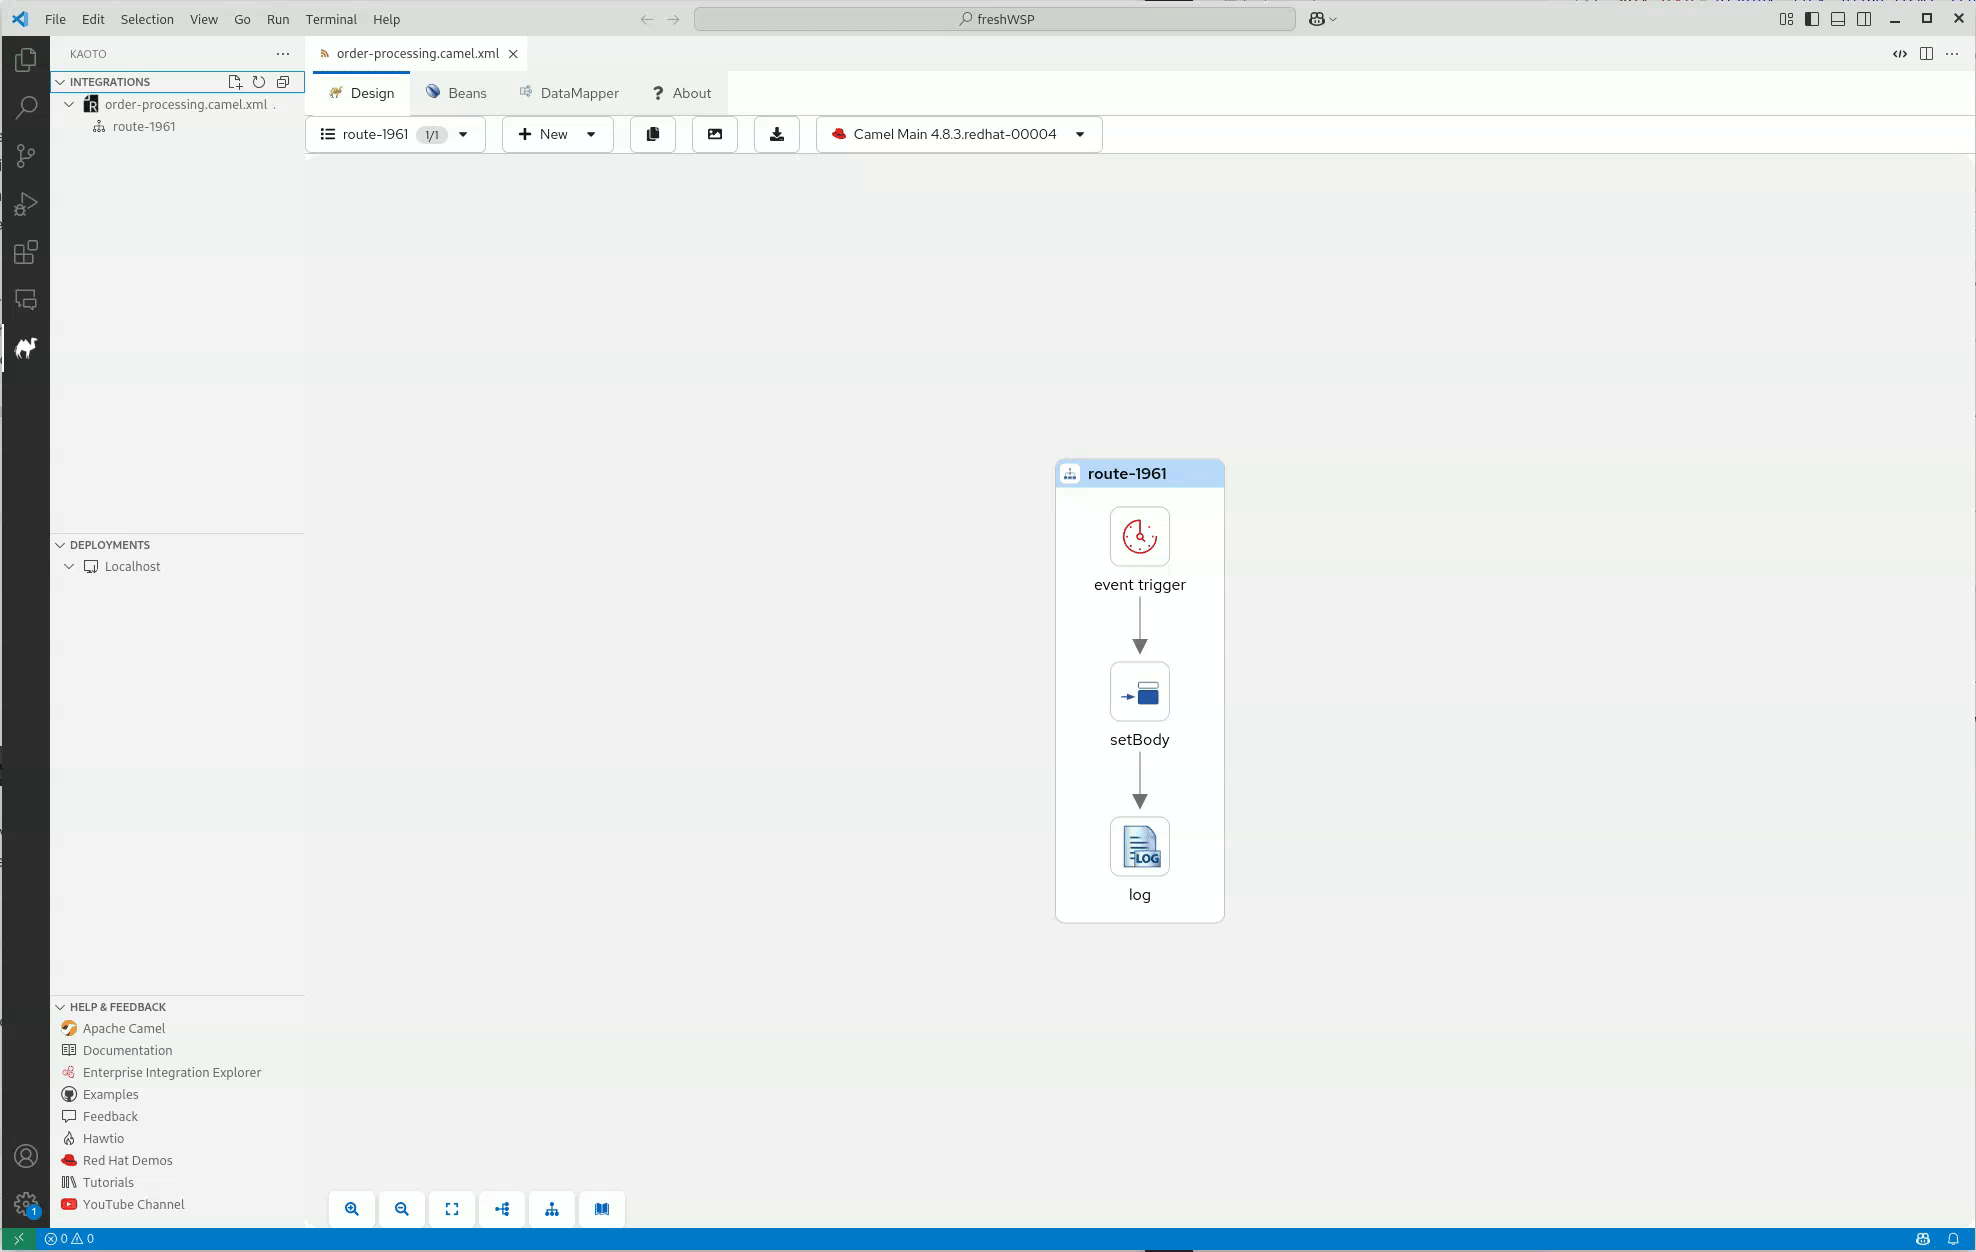Click the New route button
Image resolution: width=1976 pixels, height=1252 pixels.
click(543, 134)
